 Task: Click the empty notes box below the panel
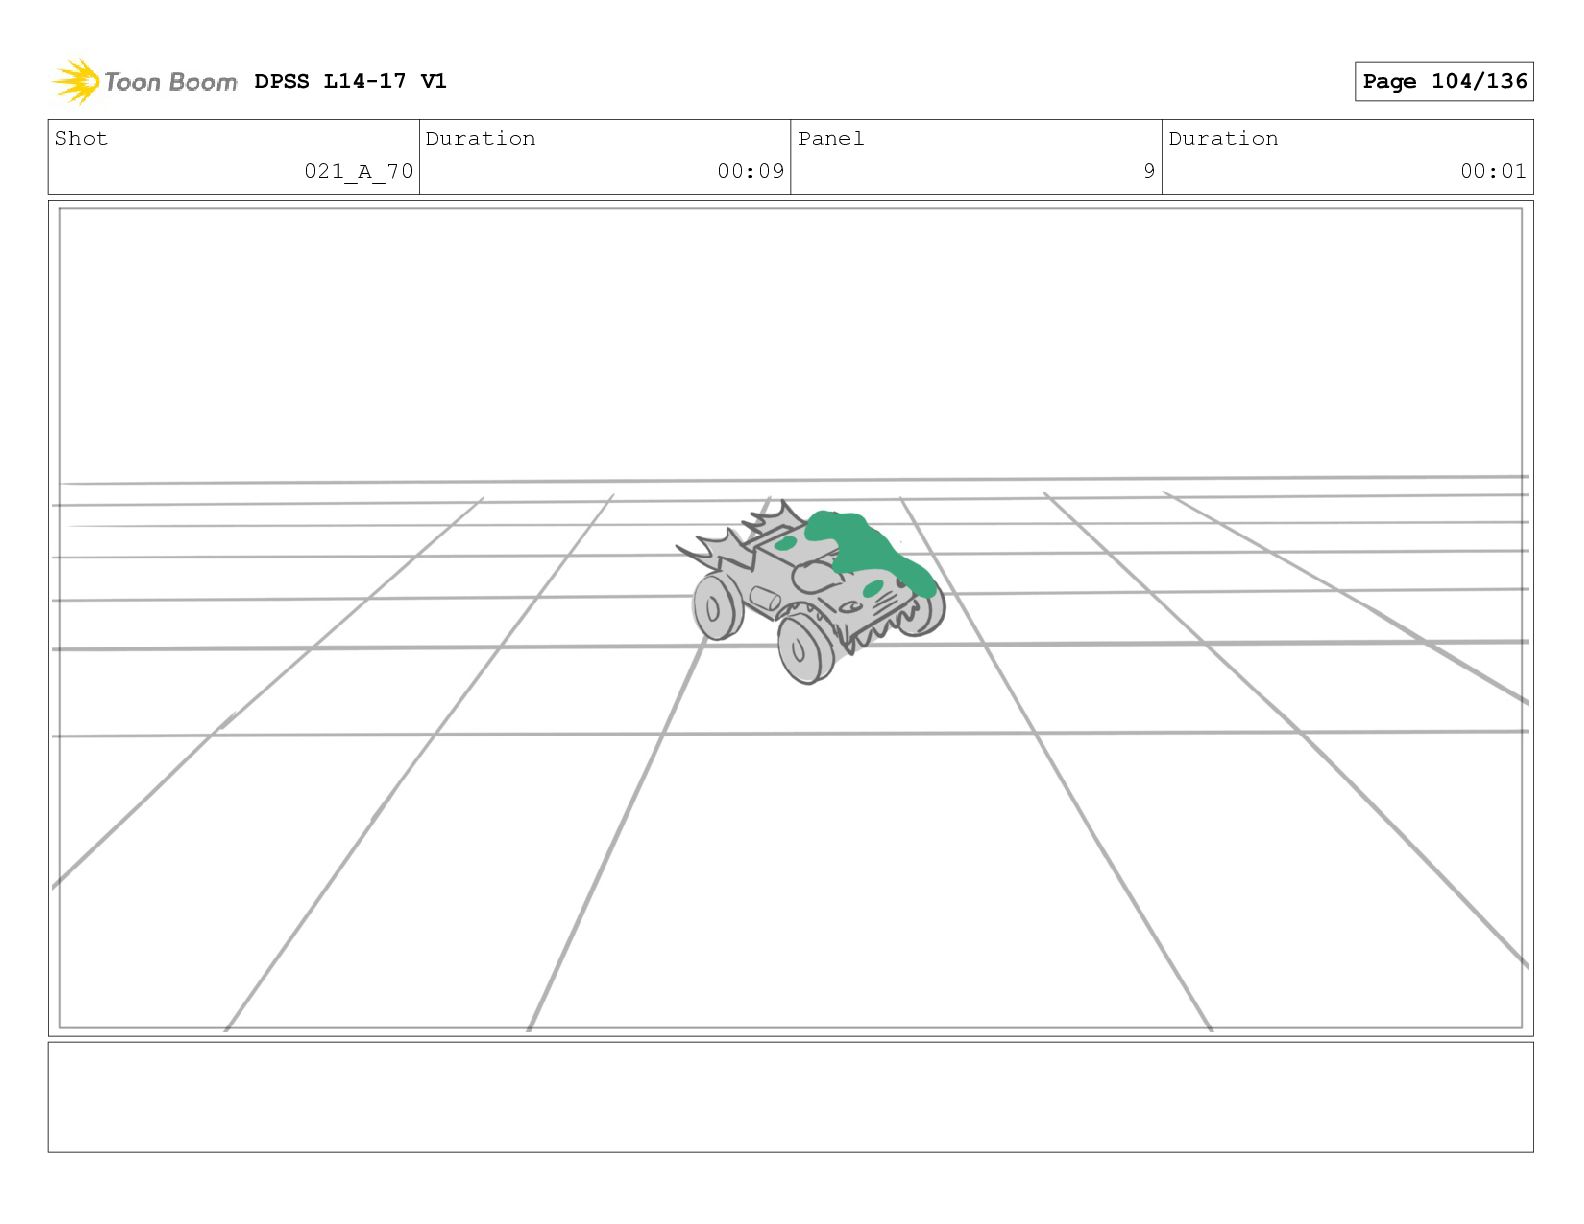click(790, 1097)
